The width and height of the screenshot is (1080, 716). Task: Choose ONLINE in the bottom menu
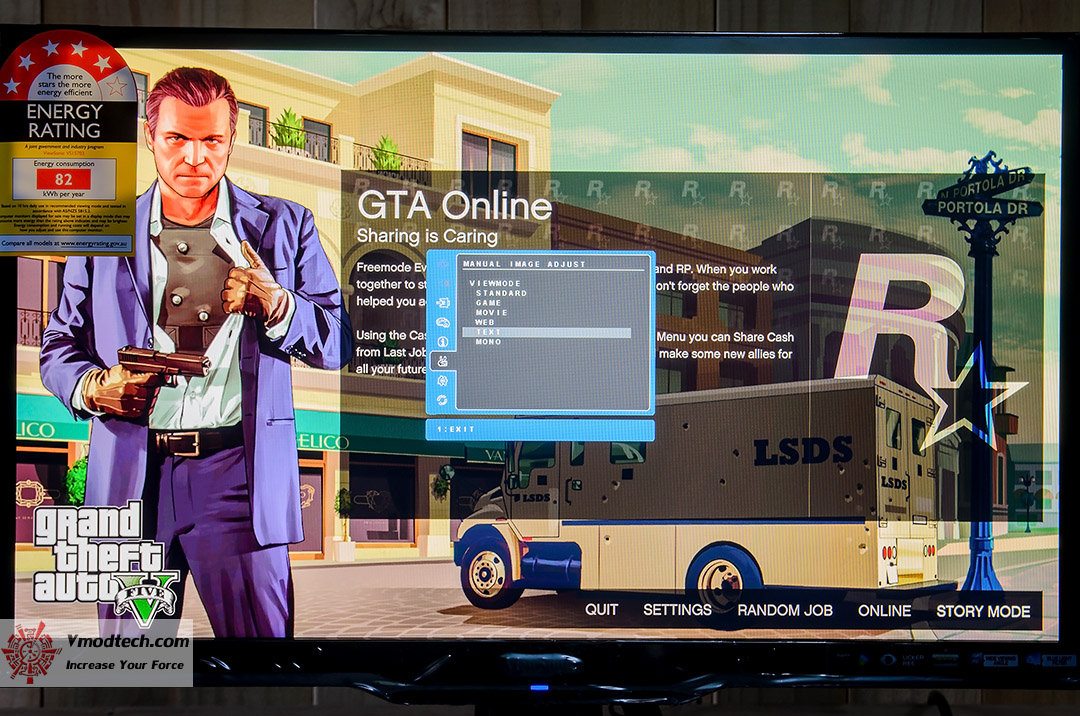point(884,611)
